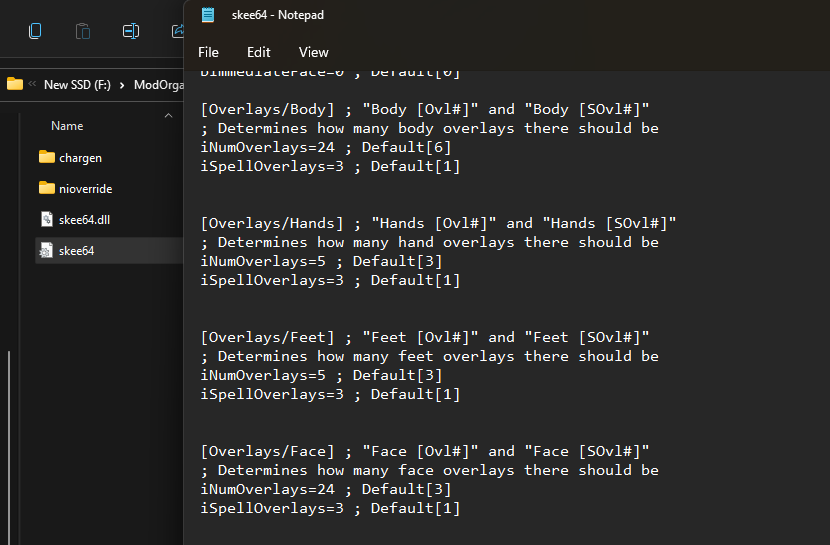Click the Copy icon in File Explorer toolbar
830x545 pixels.
click(35, 31)
